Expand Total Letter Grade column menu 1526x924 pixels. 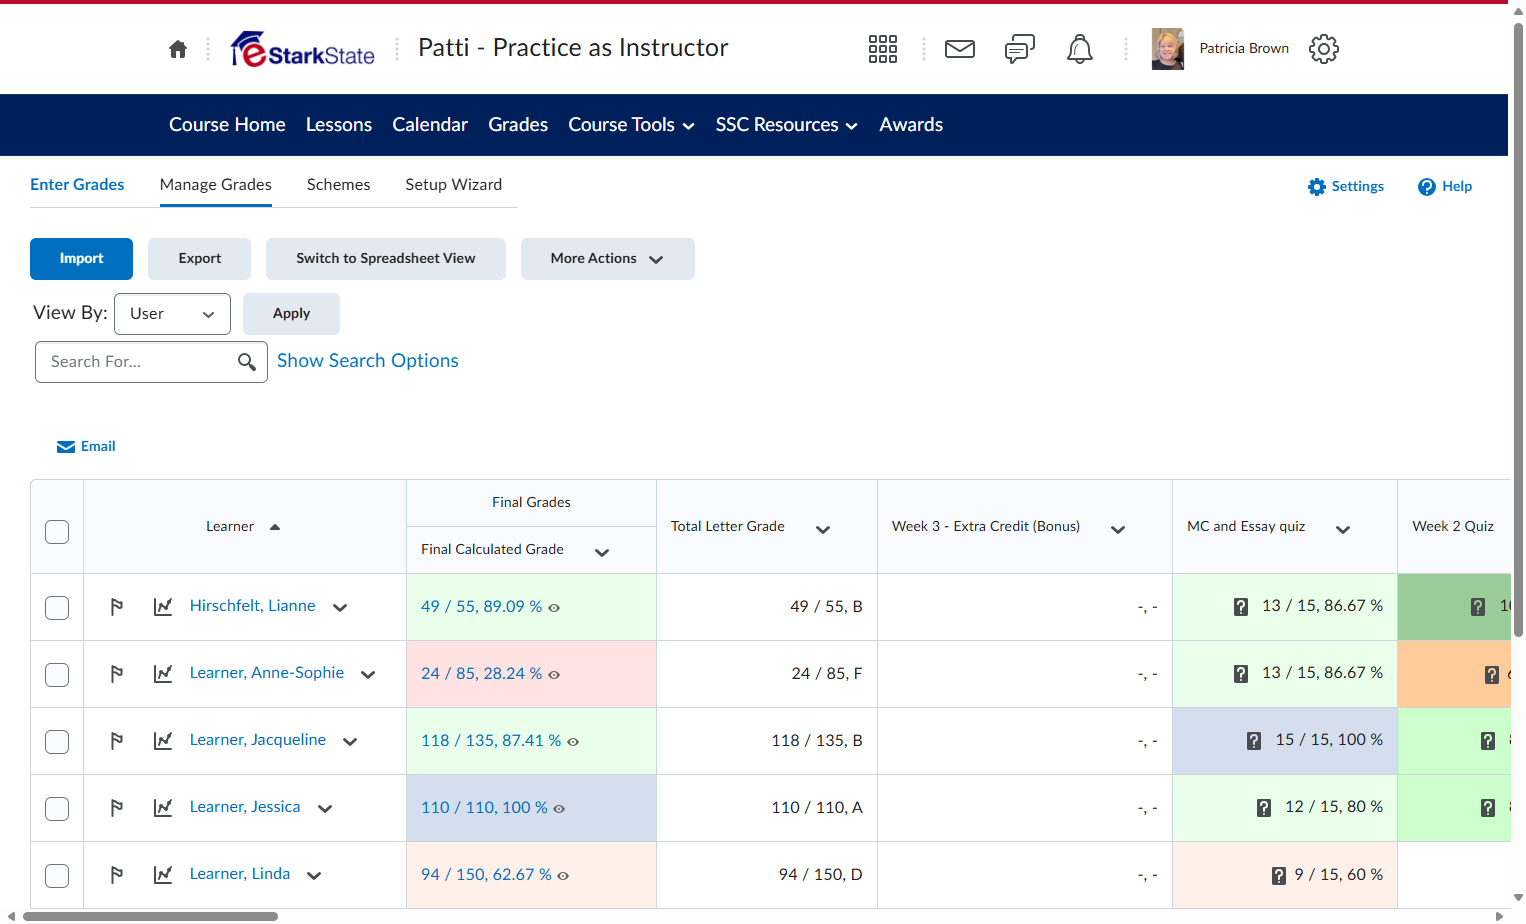pyautogui.click(x=823, y=529)
